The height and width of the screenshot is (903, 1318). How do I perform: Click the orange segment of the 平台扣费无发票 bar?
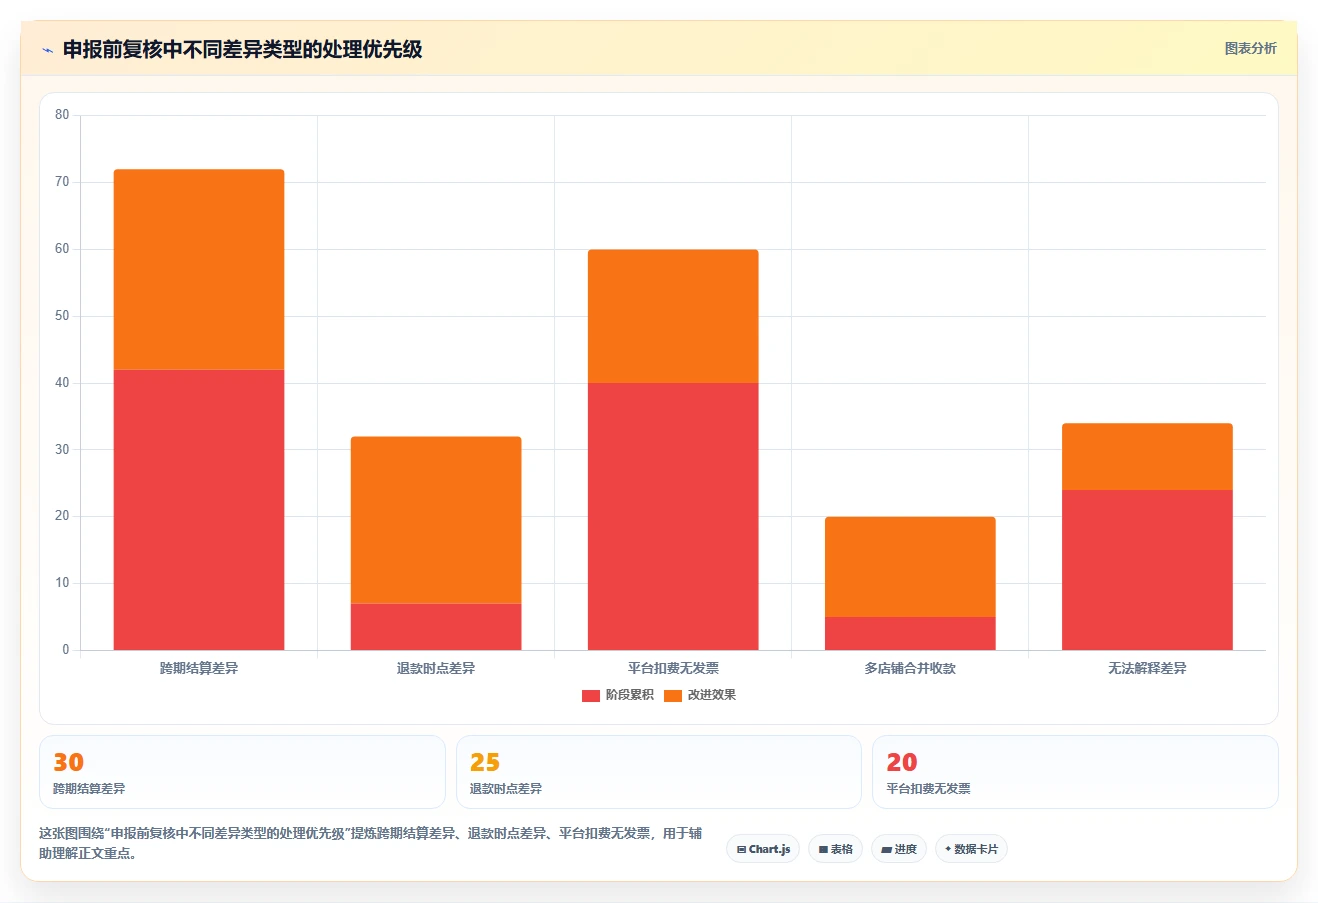[x=673, y=316]
